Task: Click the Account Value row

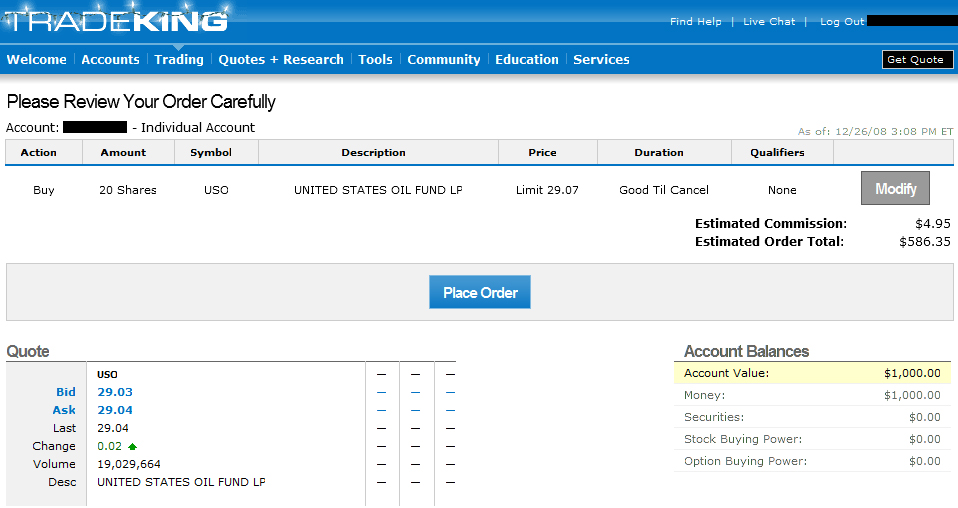Action: coord(812,373)
